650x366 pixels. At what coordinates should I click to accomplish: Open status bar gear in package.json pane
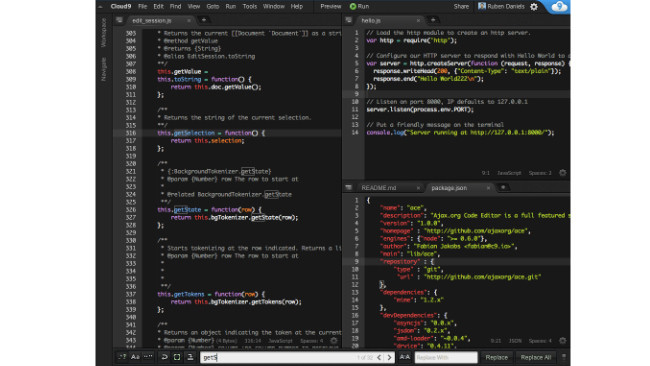[563, 340]
